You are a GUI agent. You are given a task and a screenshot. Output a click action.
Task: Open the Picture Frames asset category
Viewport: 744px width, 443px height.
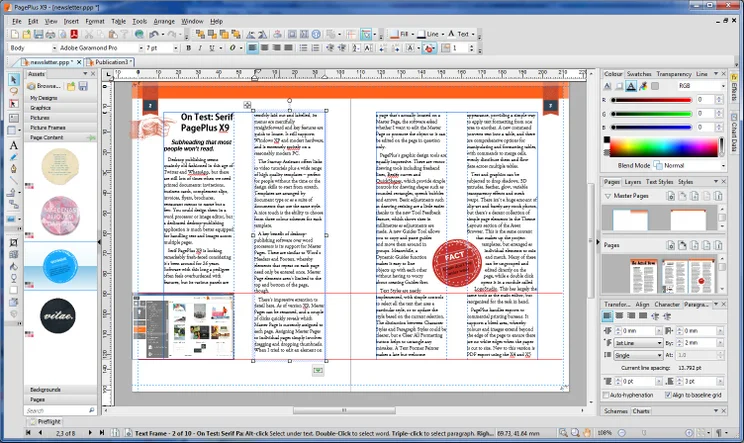[60, 128]
